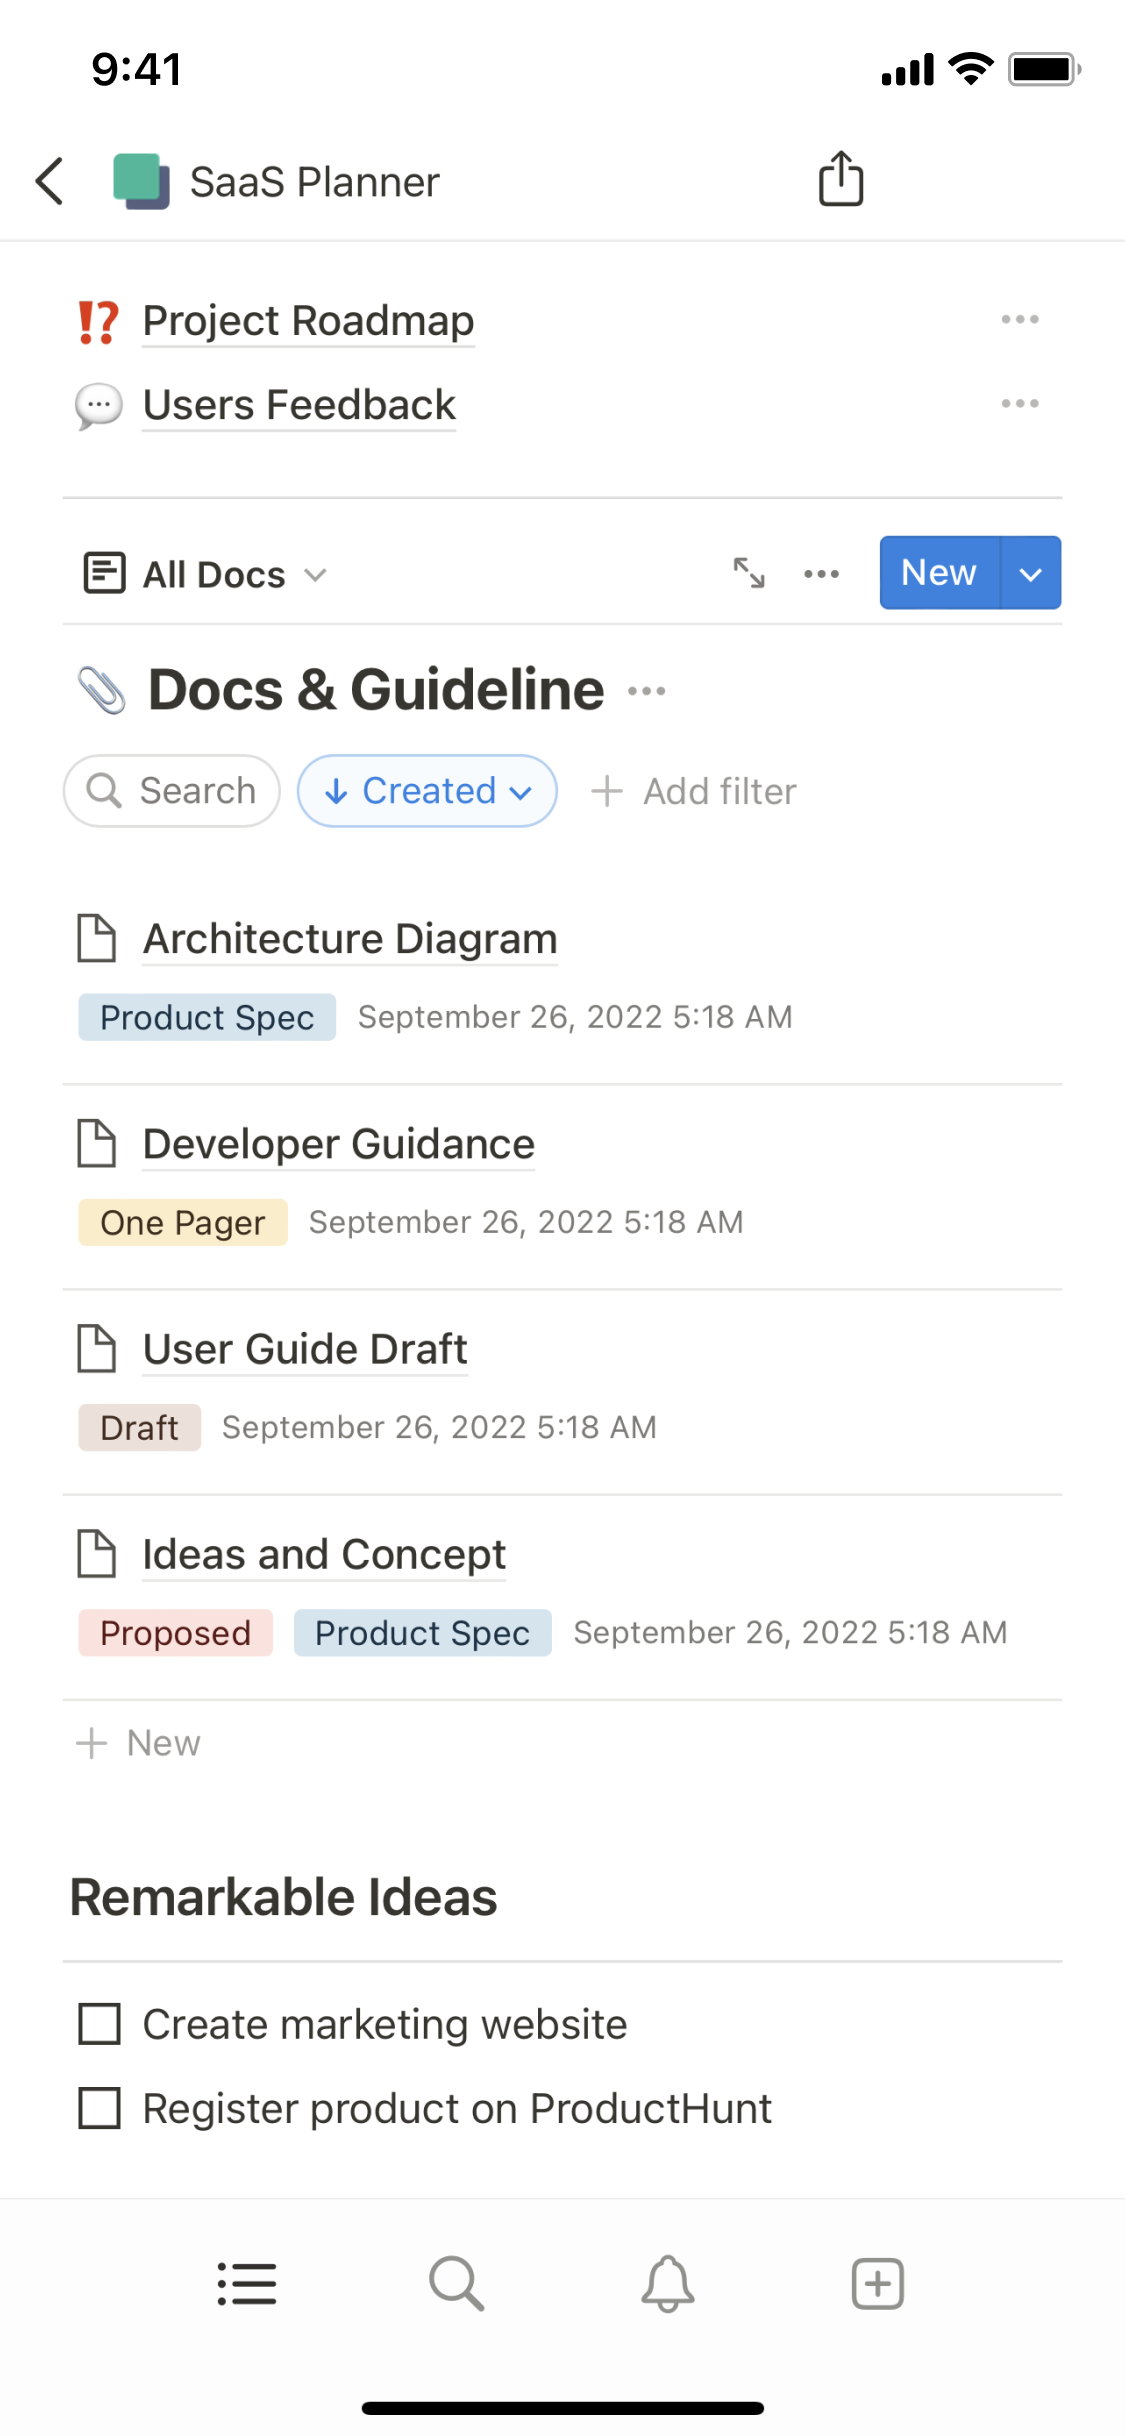This screenshot has width=1125, height=2436.
Task: Open notifications bell icon
Action: coord(667,2283)
